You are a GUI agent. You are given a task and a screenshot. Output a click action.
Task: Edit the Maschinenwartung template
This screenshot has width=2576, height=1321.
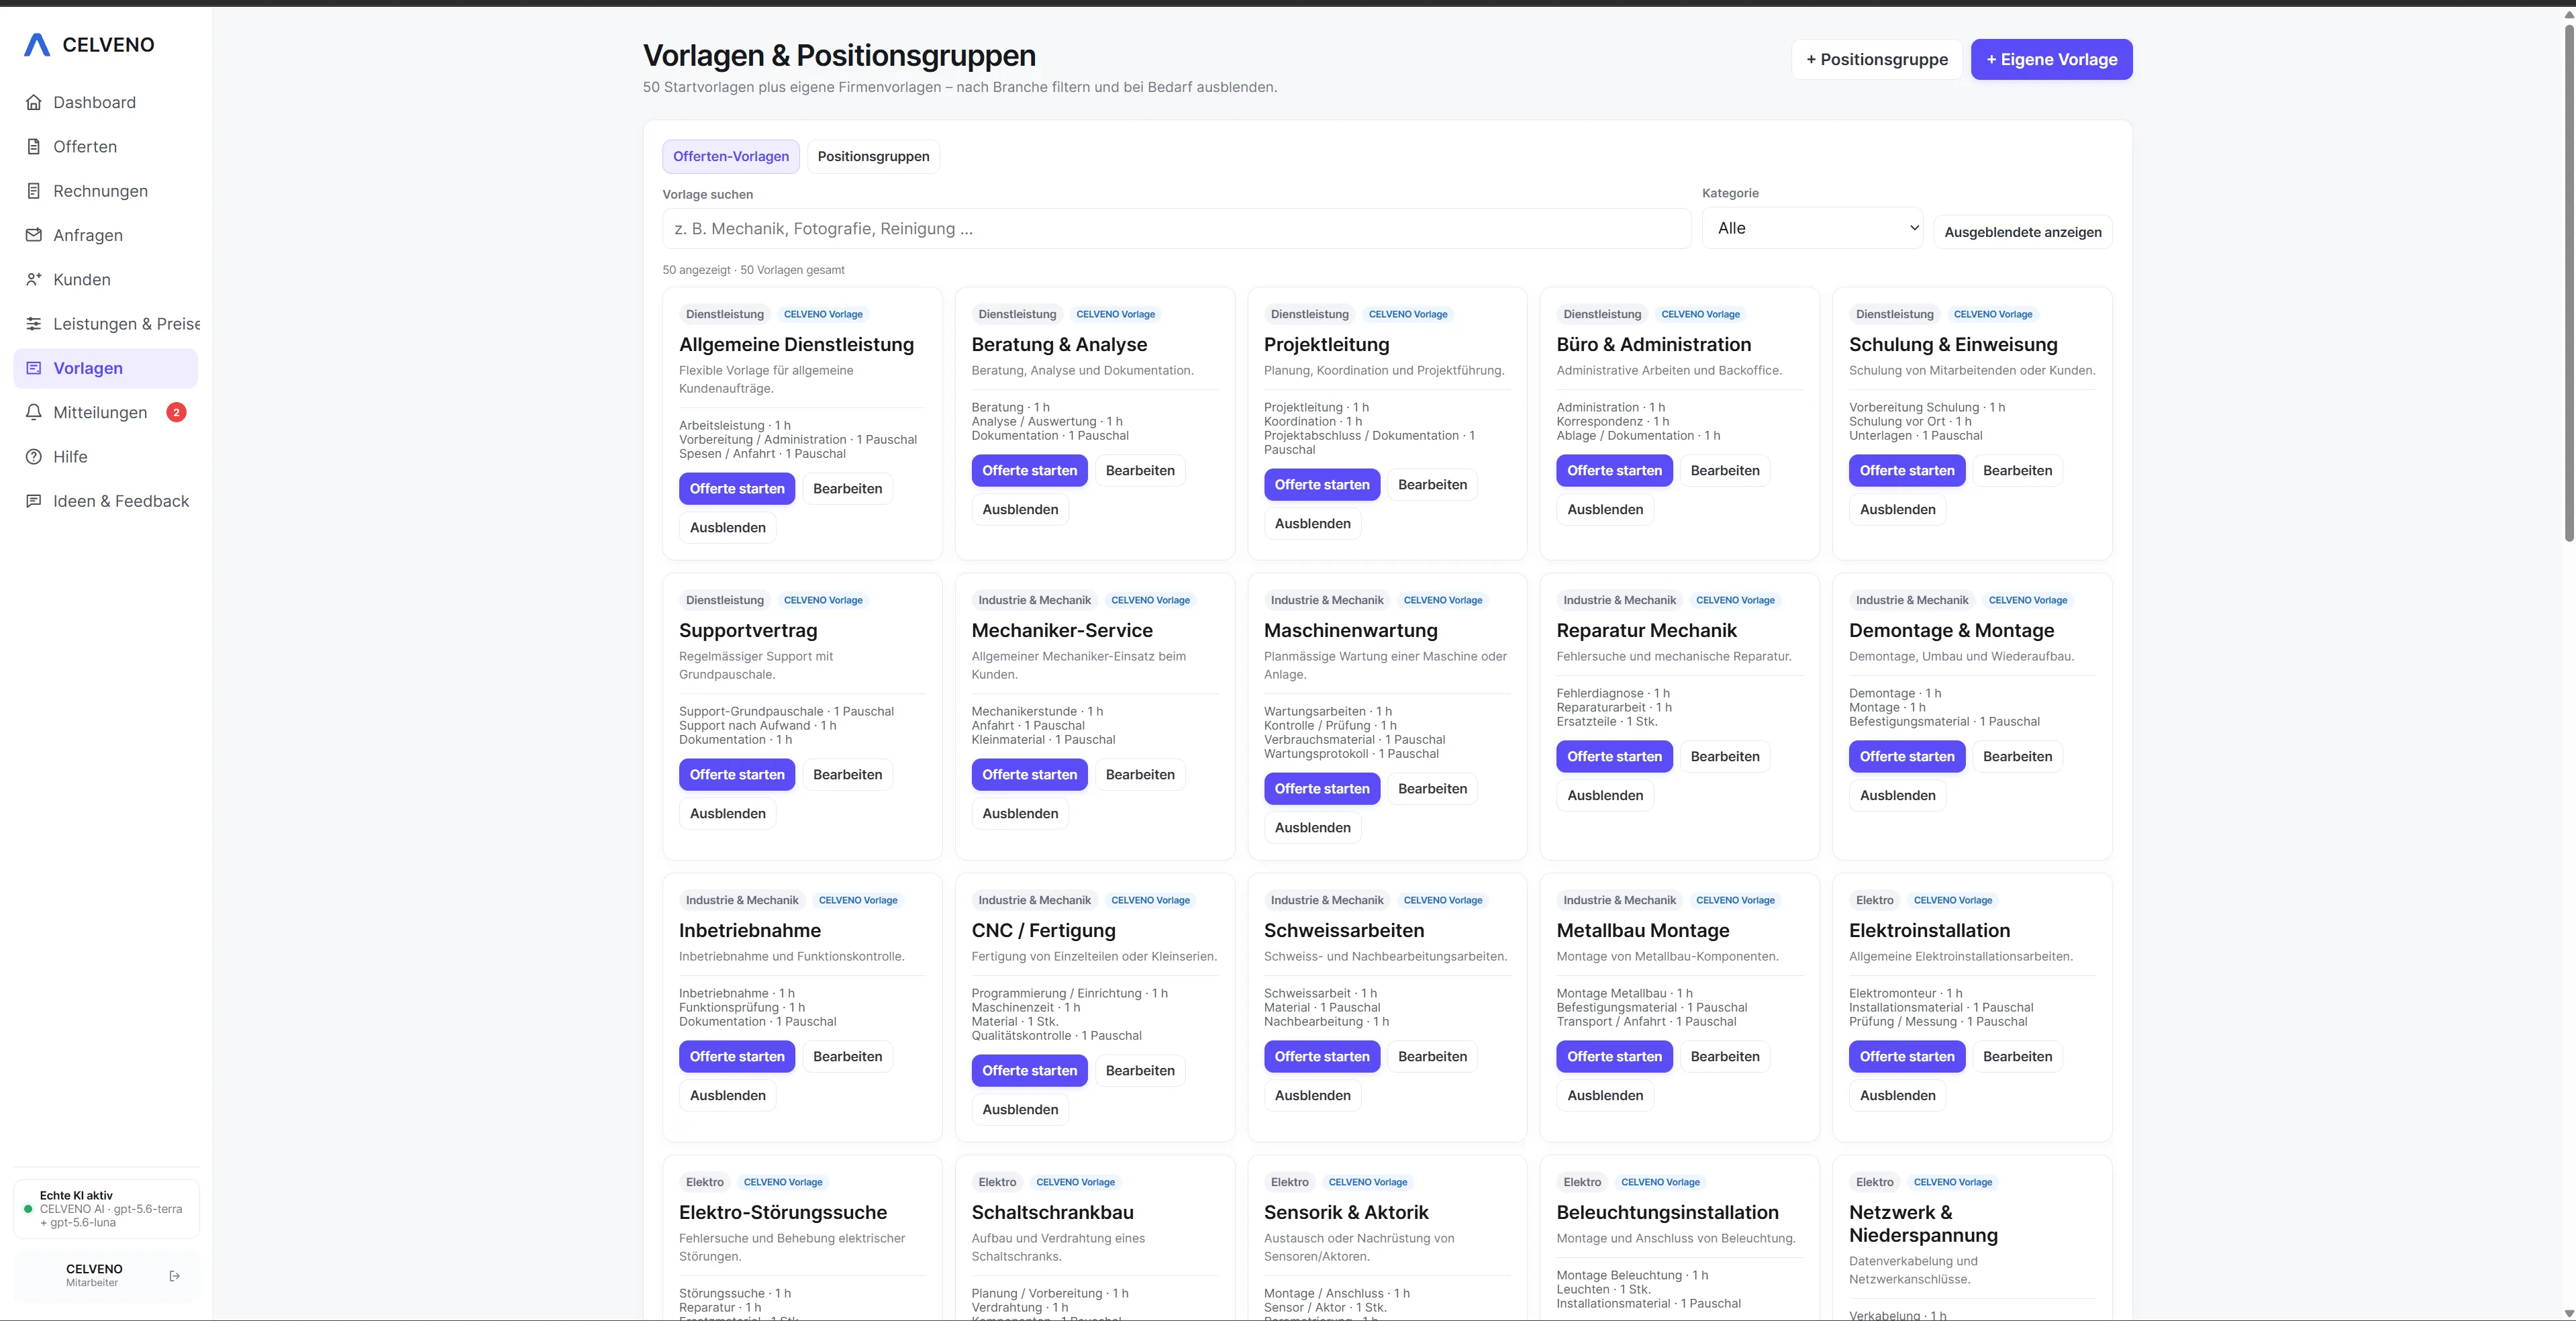click(1432, 789)
